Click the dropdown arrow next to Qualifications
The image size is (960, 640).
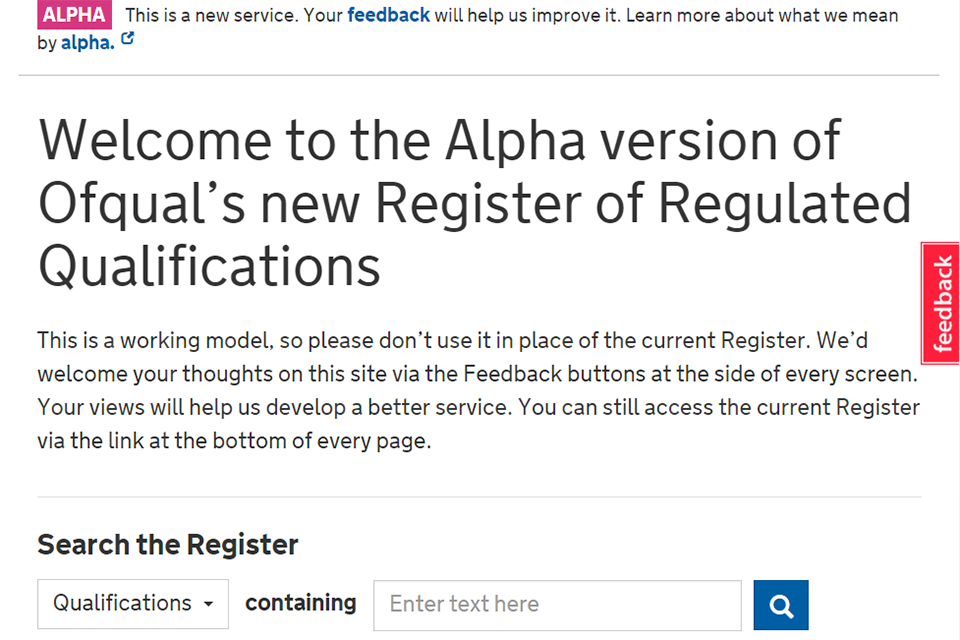click(x=210, y=604)
